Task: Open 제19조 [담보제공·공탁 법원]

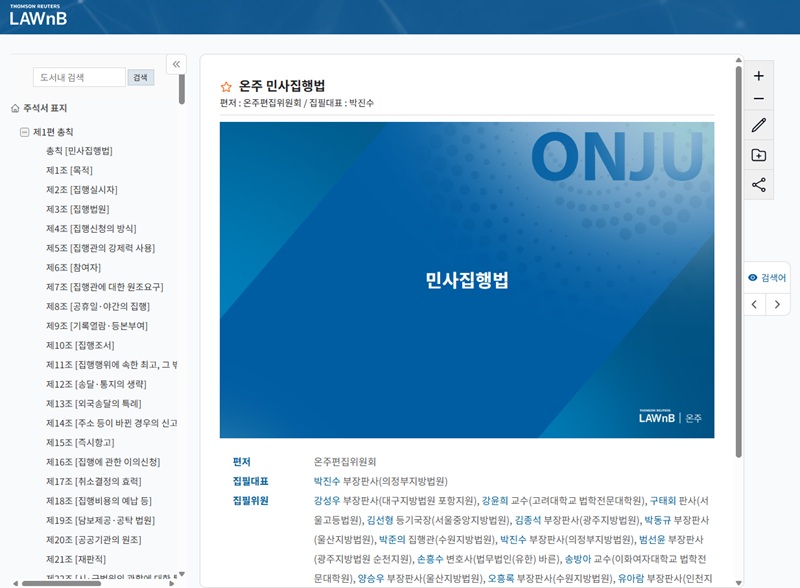Action: (101, 521)
